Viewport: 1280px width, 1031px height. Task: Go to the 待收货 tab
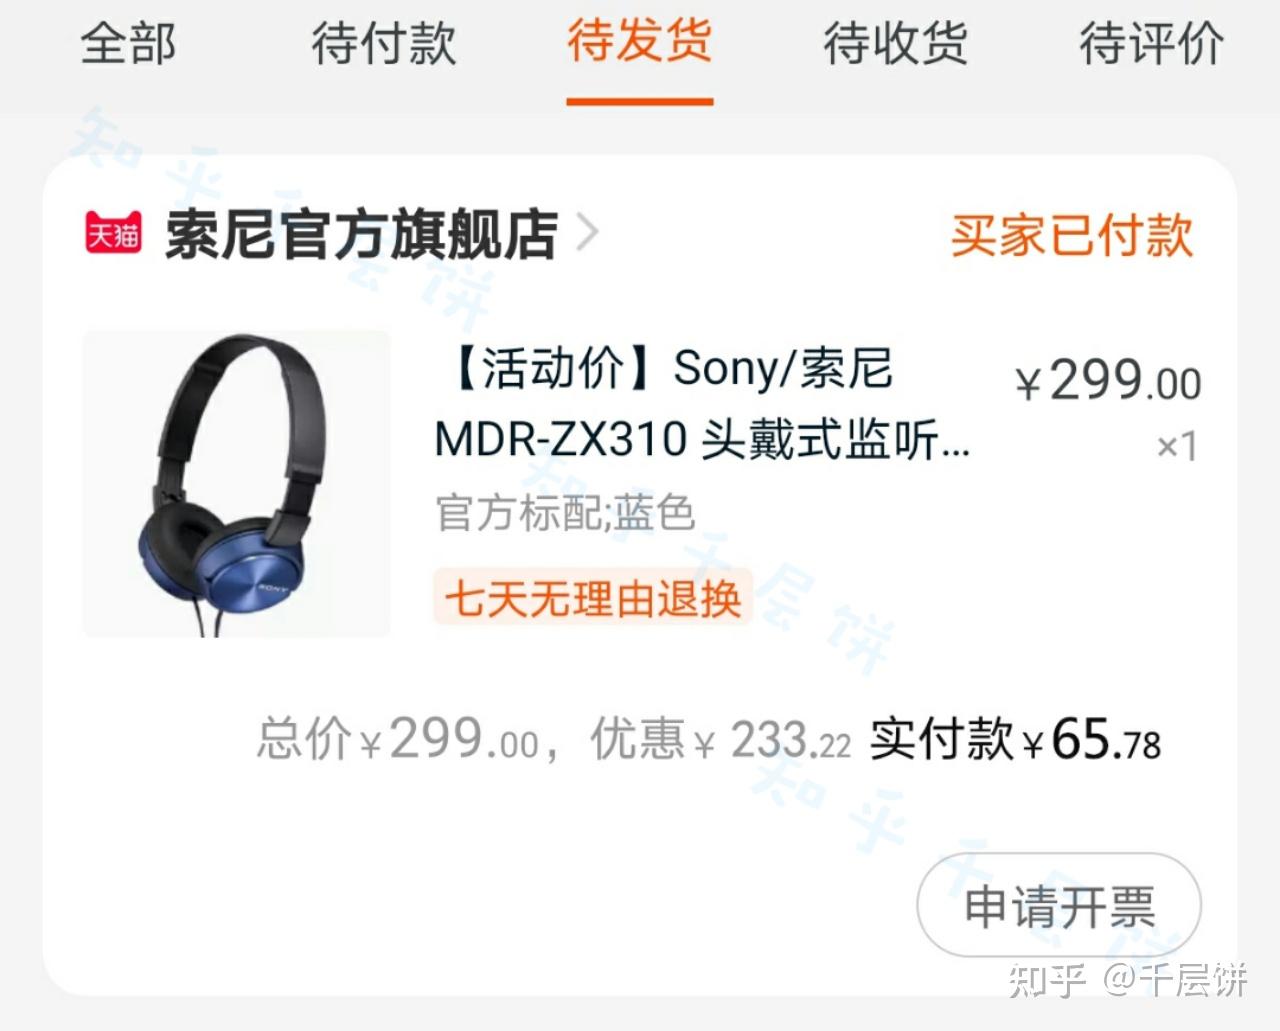tap(896, 44)
